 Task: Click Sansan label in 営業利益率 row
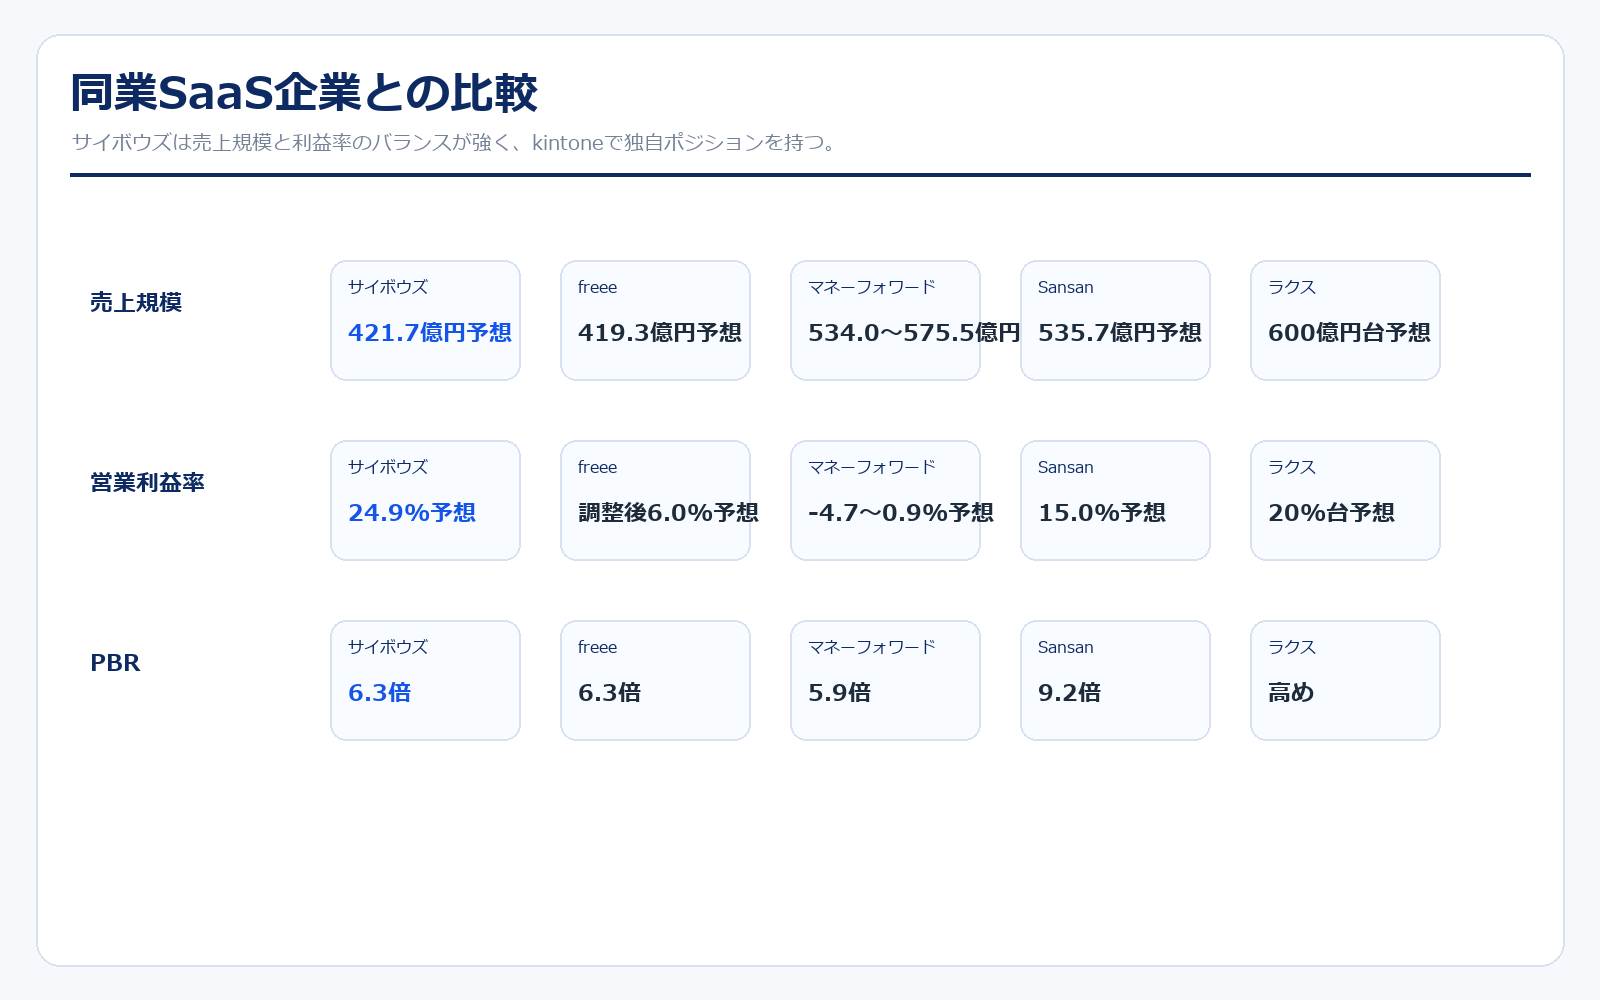pos(1066,467)
